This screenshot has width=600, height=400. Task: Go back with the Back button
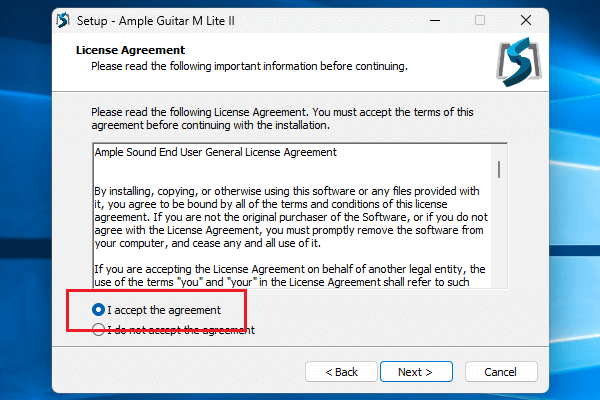click(x=339, y=372)
